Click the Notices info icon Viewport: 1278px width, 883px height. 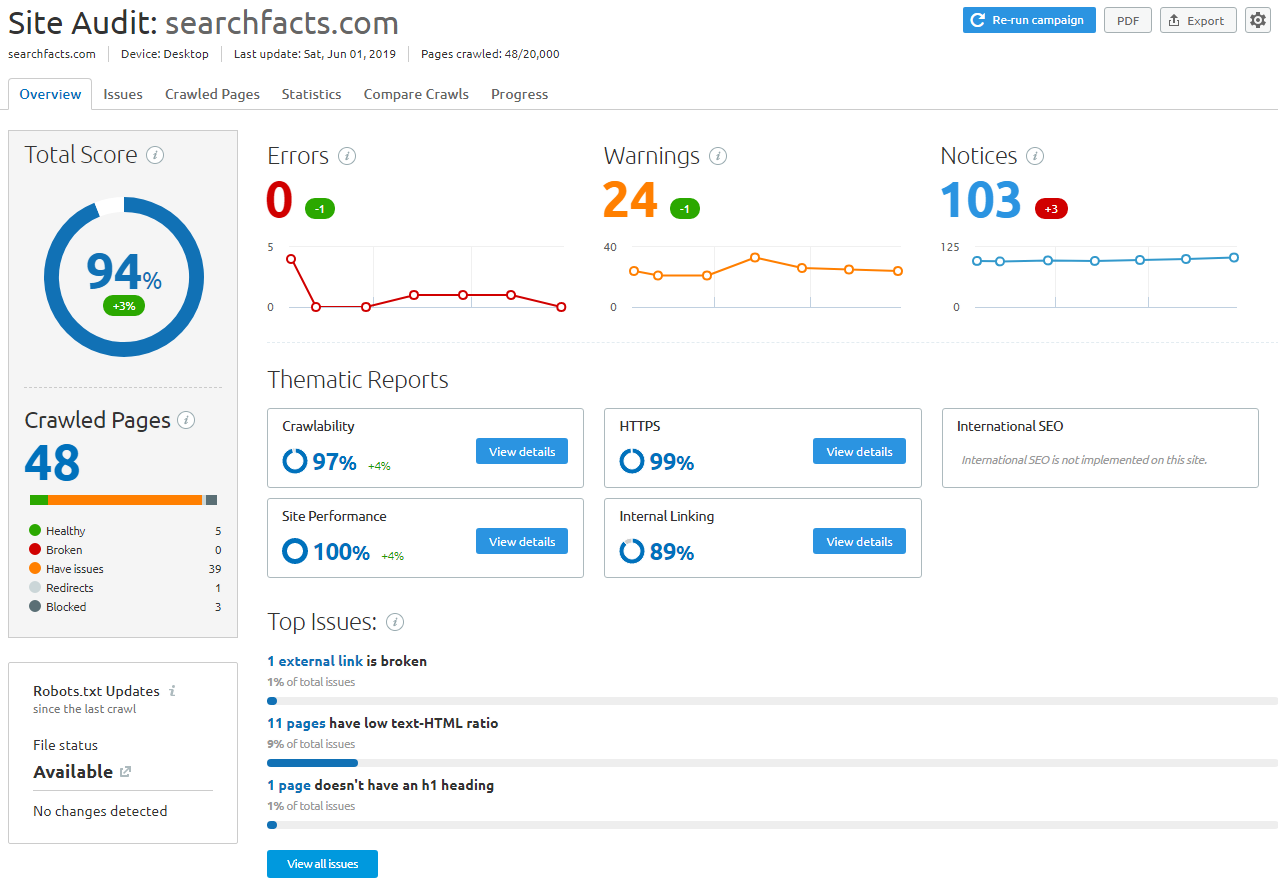(x=1035, y=156)
